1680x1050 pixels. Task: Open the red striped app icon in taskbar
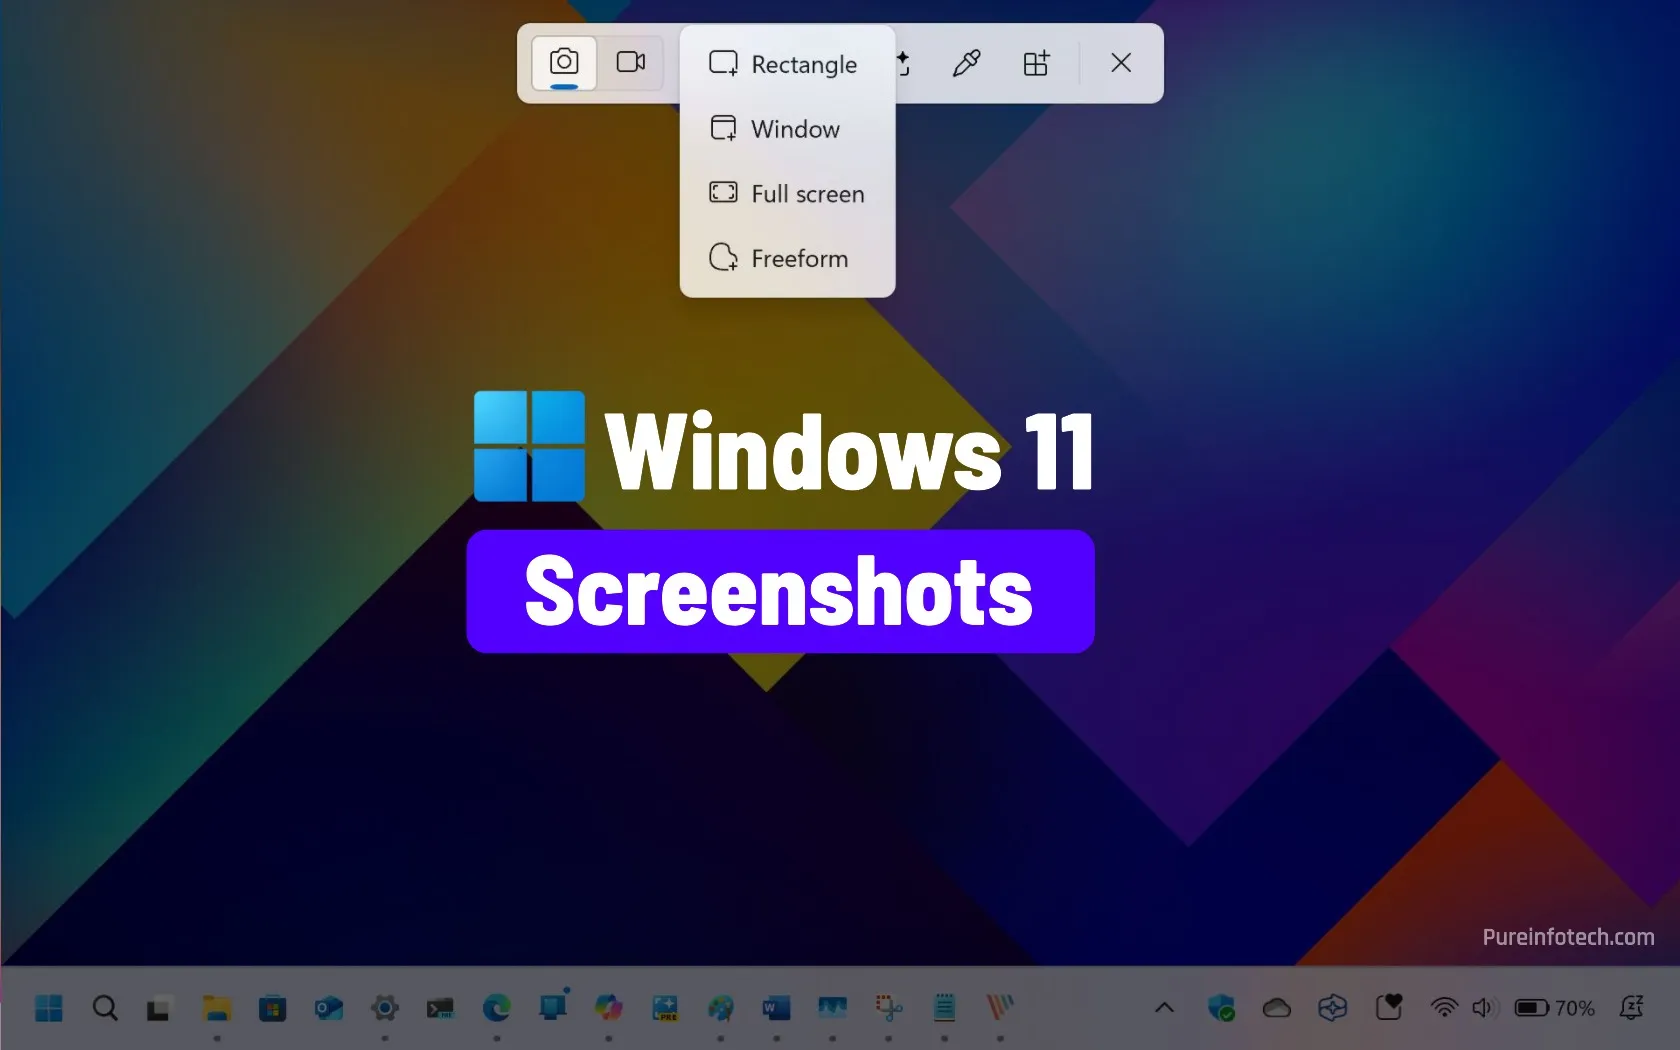(1000, 1008)
